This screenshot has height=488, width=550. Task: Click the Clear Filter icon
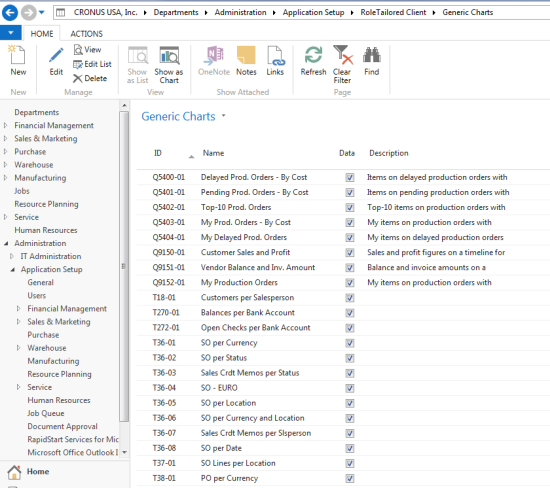pyautogui.click(x=343, y=55)
